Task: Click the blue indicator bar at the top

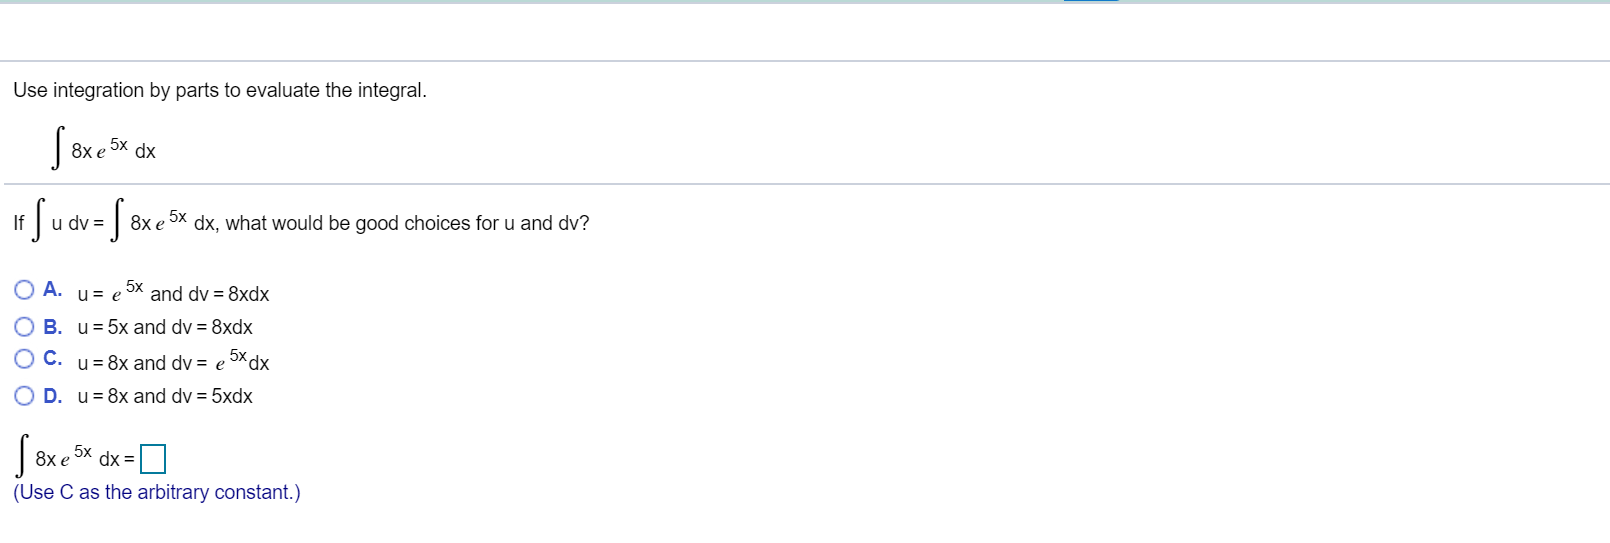Action: coord(1090,2)
